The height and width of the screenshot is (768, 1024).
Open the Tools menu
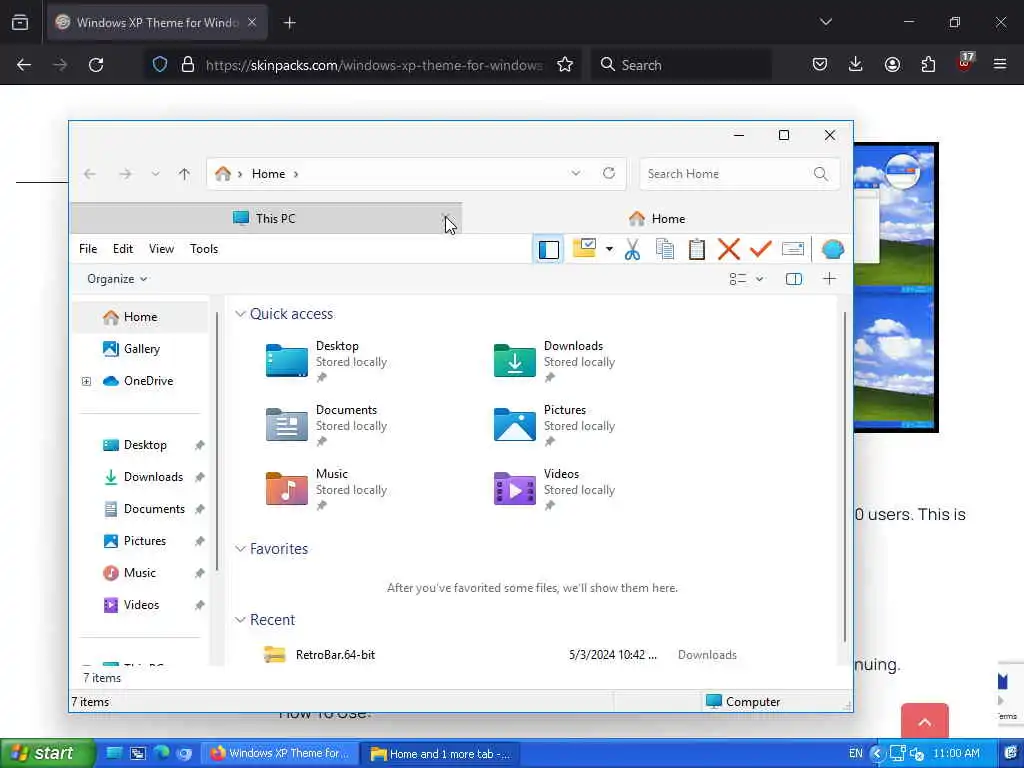pos(204,249)
